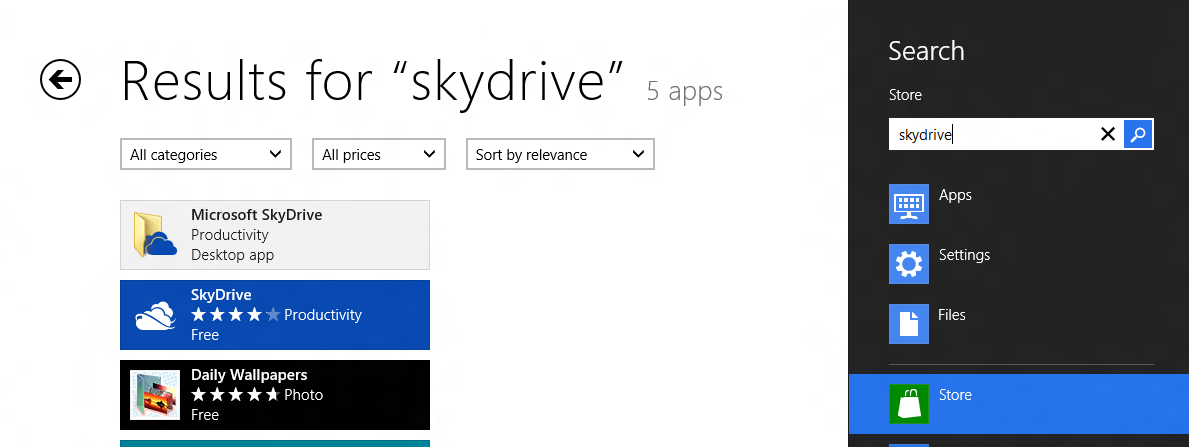Click the 'Desktop app' text
Image resolution: width=1190 pixels, height=447 pixels.
click(232, 255)
